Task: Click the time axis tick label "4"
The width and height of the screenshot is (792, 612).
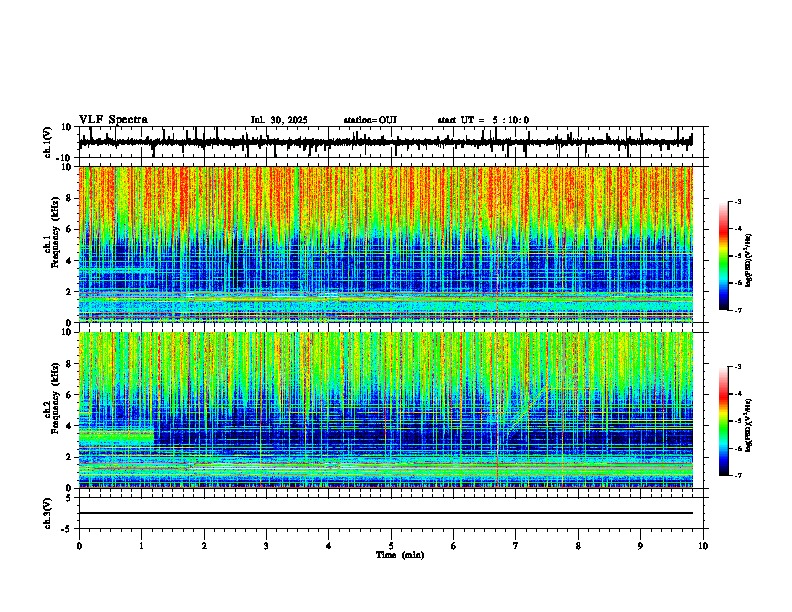Action: [329, 546]
